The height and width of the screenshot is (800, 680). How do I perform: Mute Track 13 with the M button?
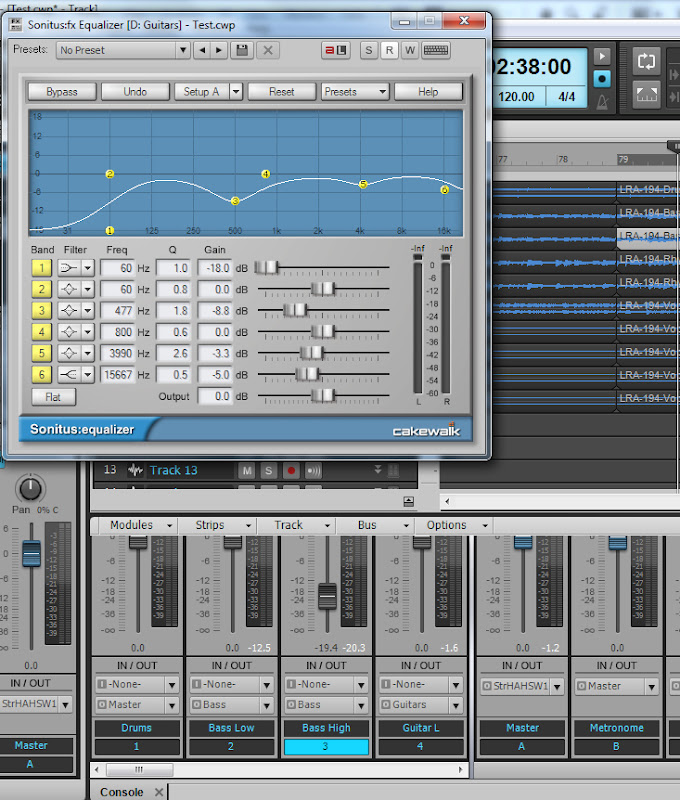pos(247,470)
